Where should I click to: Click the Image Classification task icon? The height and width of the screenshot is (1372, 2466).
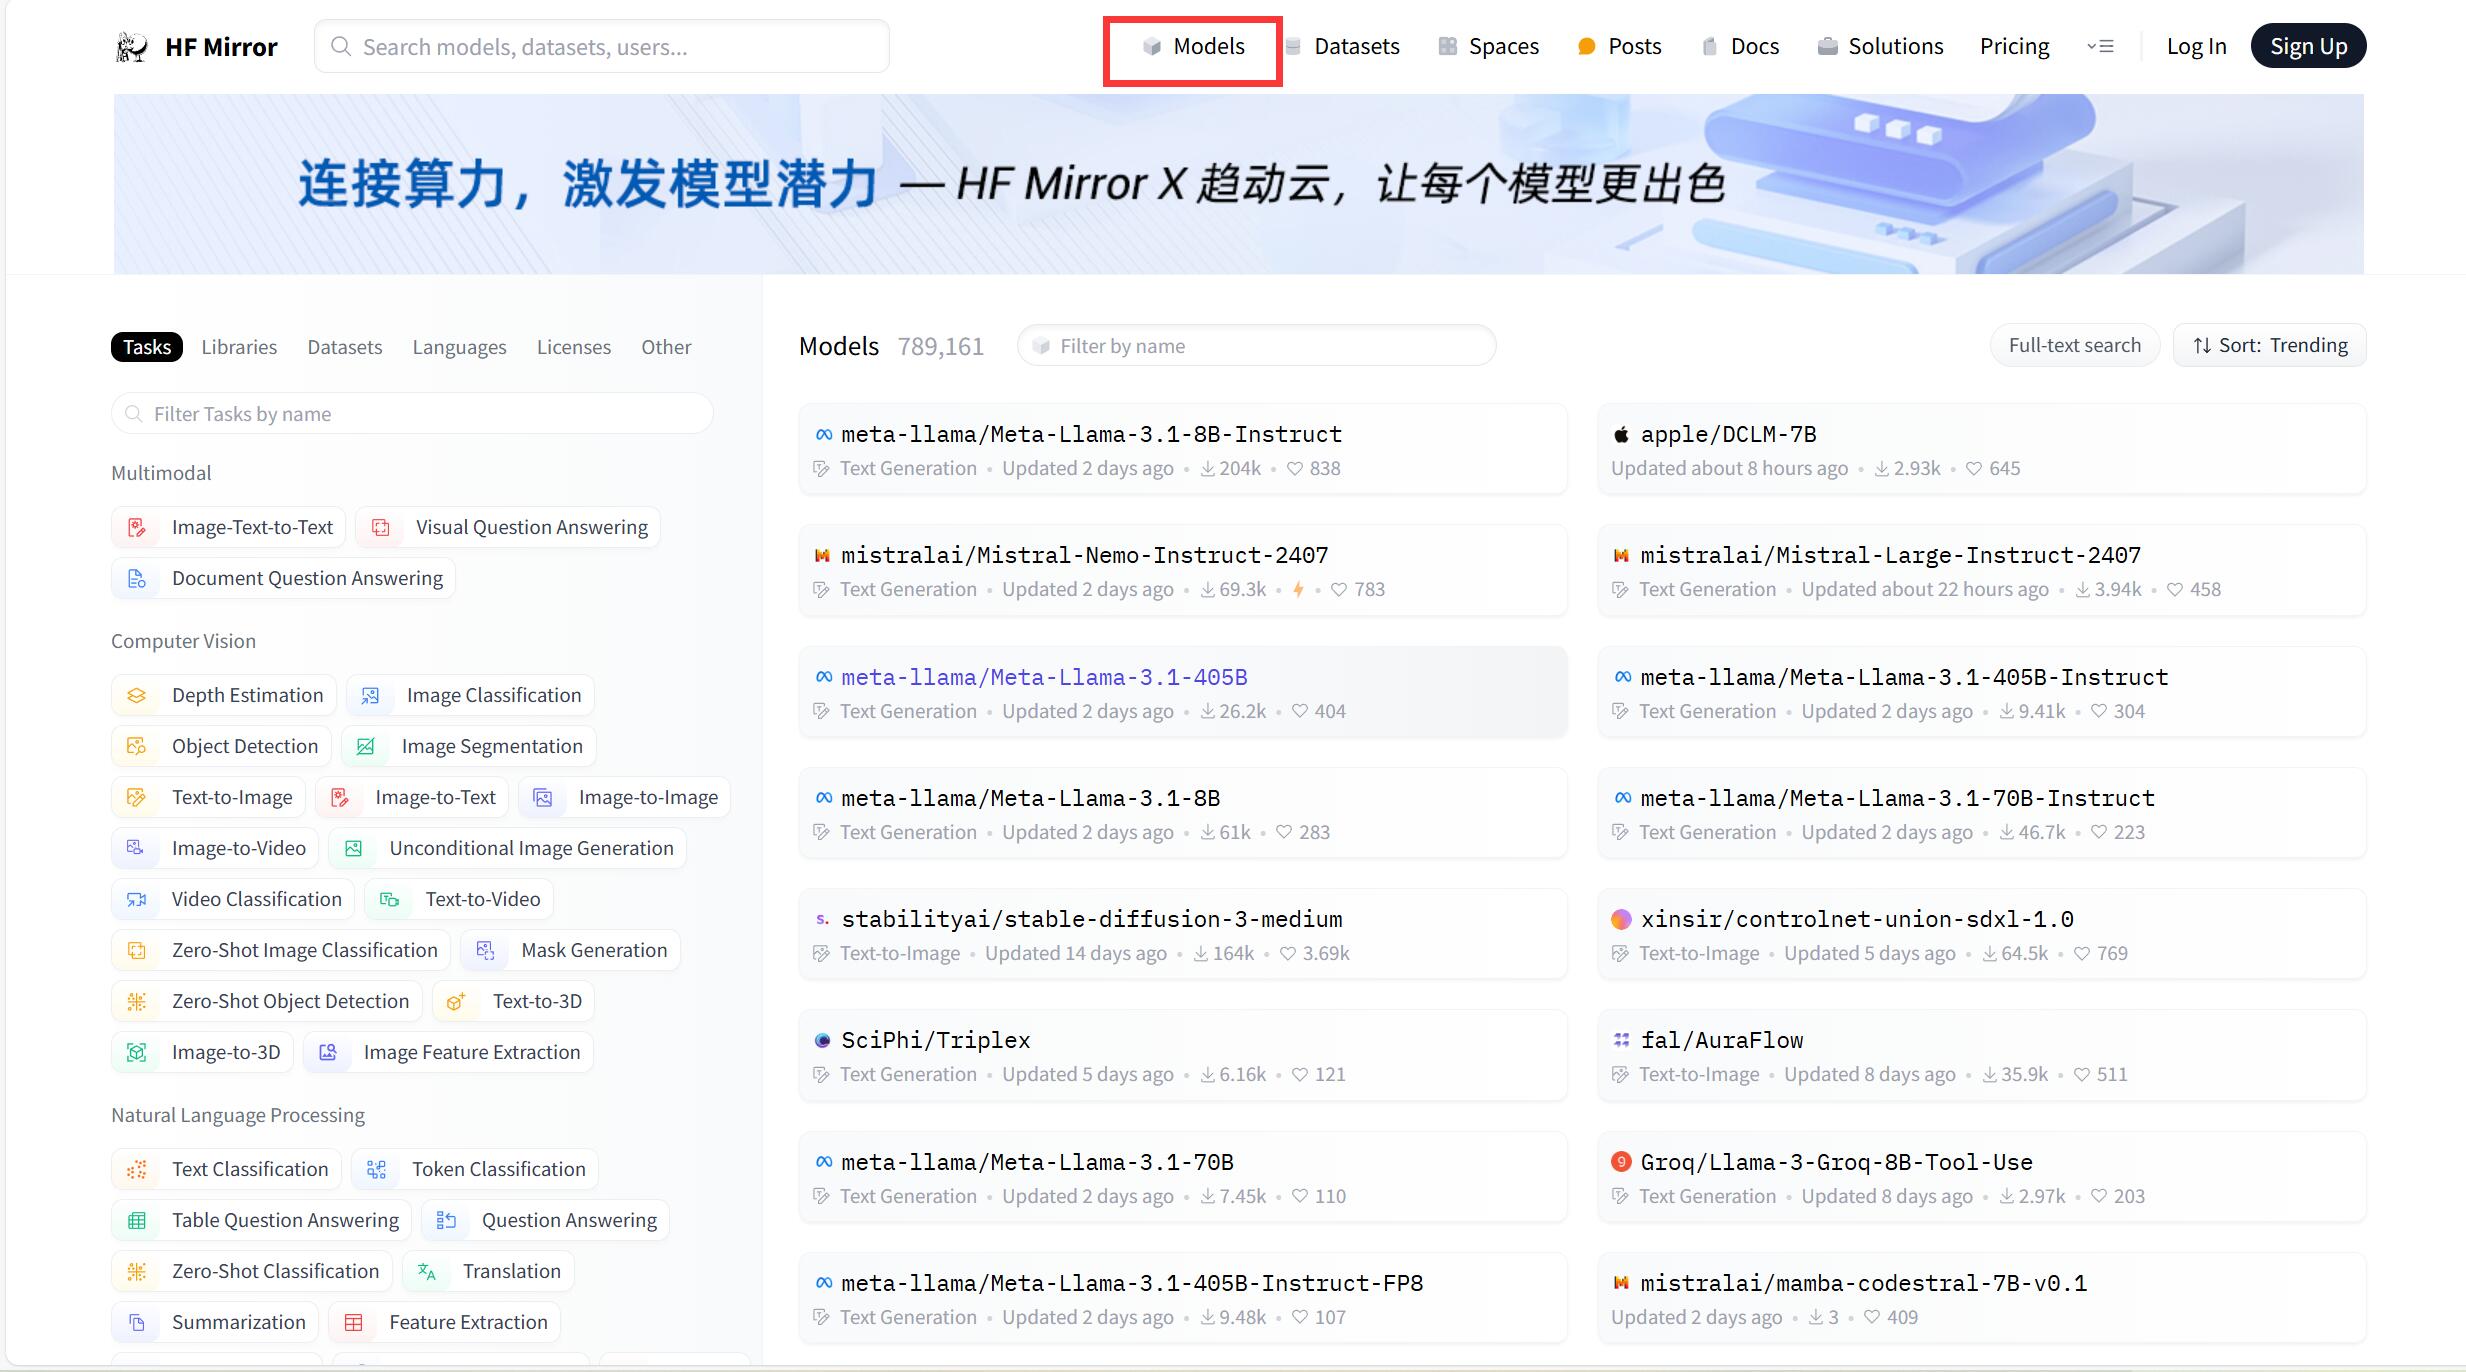click(370, 695)
